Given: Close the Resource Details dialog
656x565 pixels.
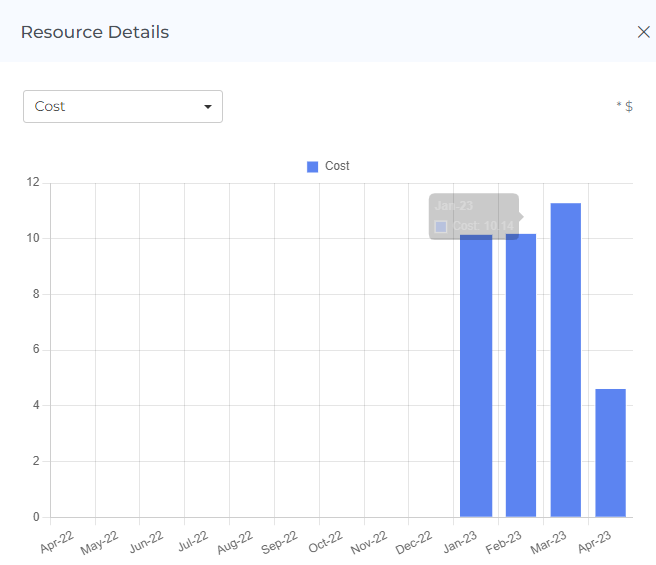Looking at the screenshot, I should [x=643, y=32].
